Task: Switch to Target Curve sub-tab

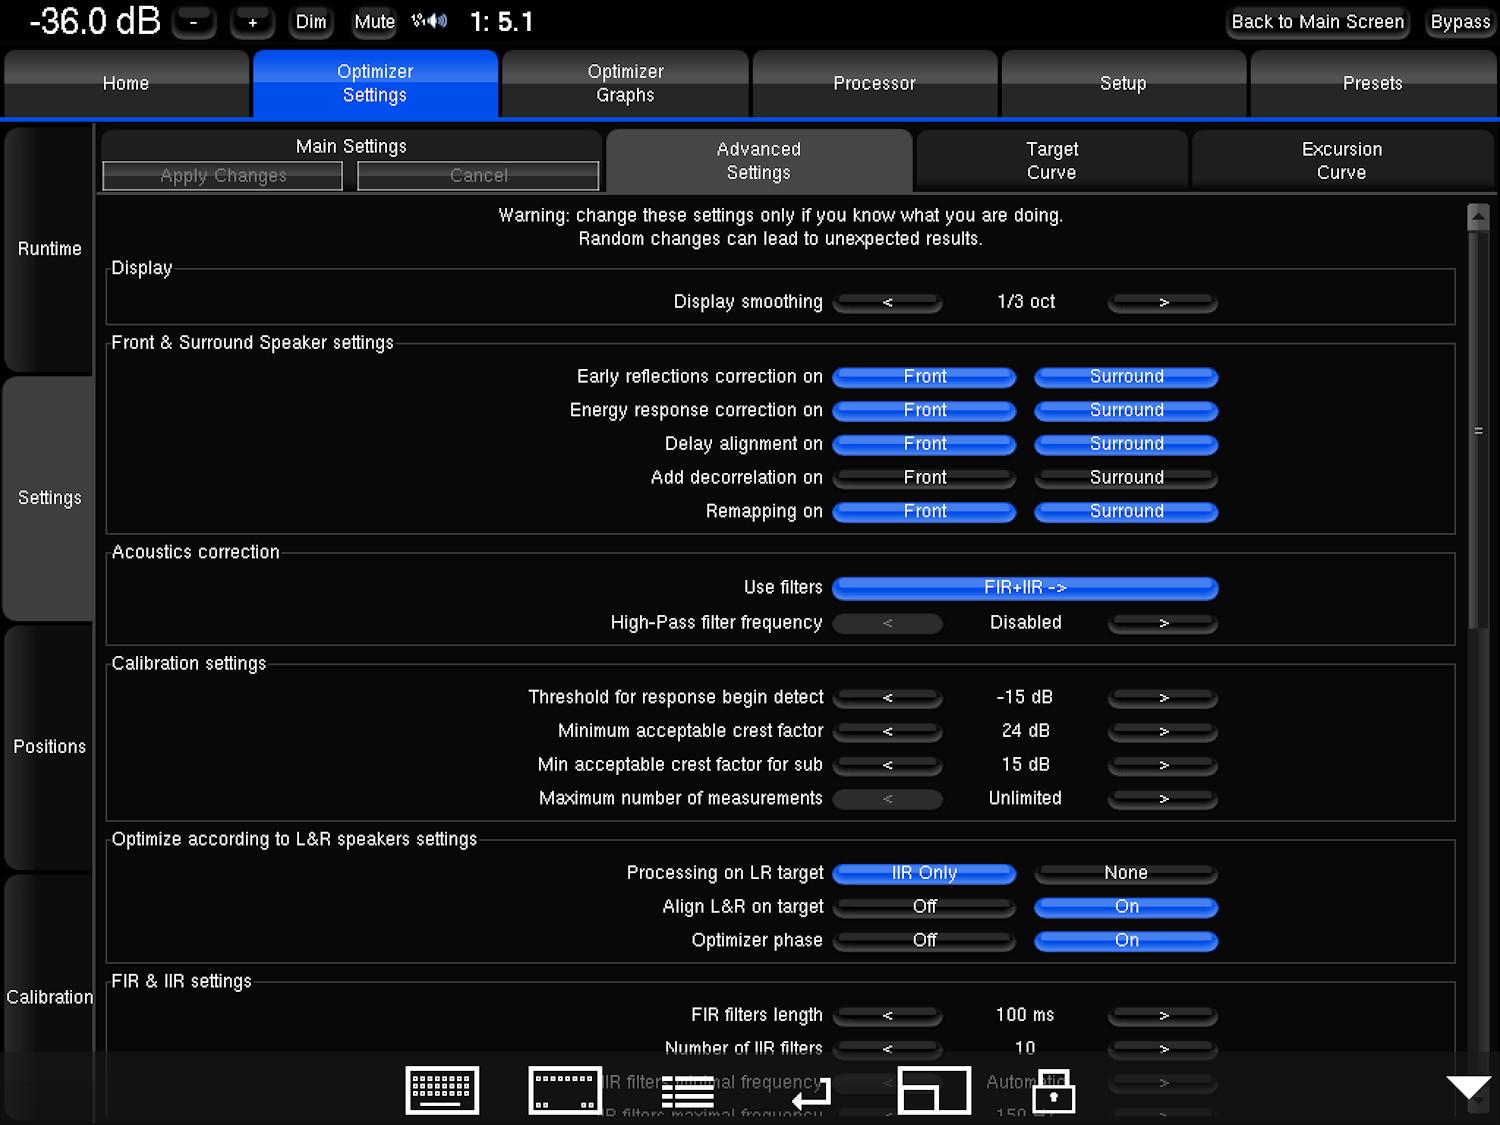Action: click(1052, 161)
